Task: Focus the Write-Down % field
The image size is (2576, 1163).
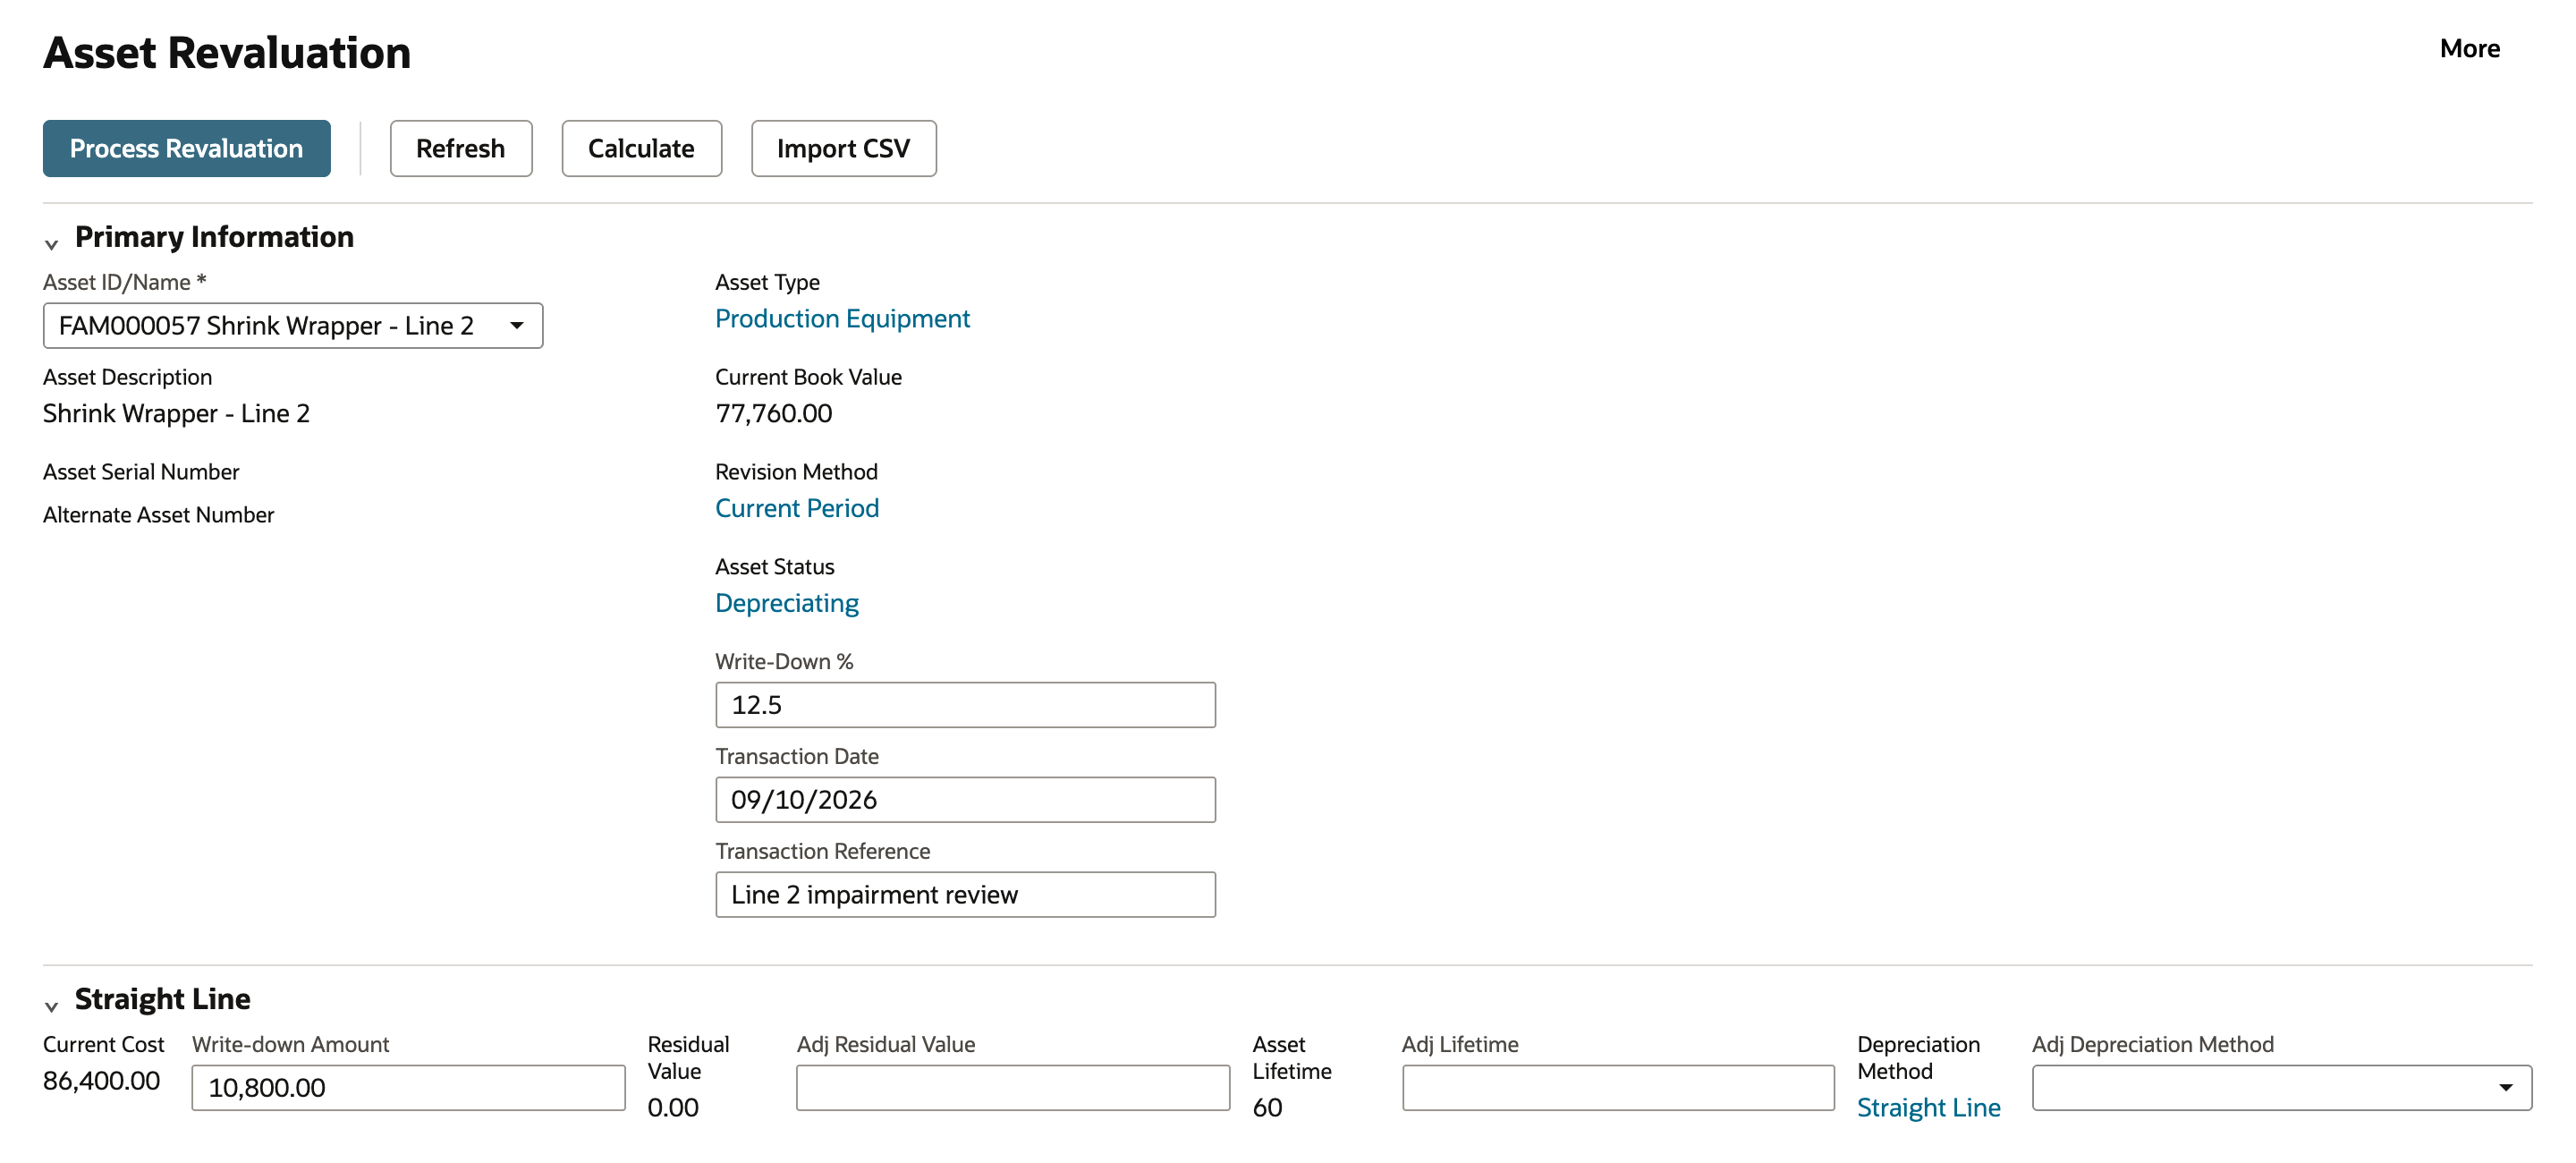Action: 965,705
